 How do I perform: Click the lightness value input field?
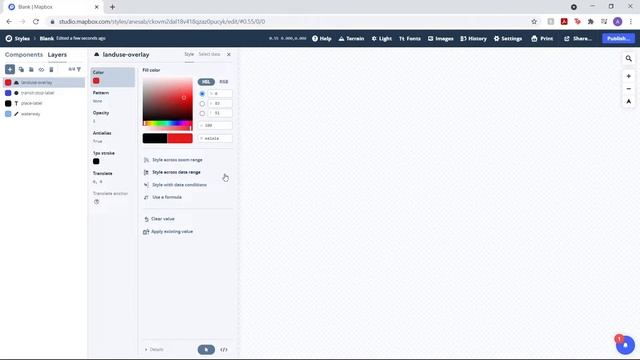220,113
